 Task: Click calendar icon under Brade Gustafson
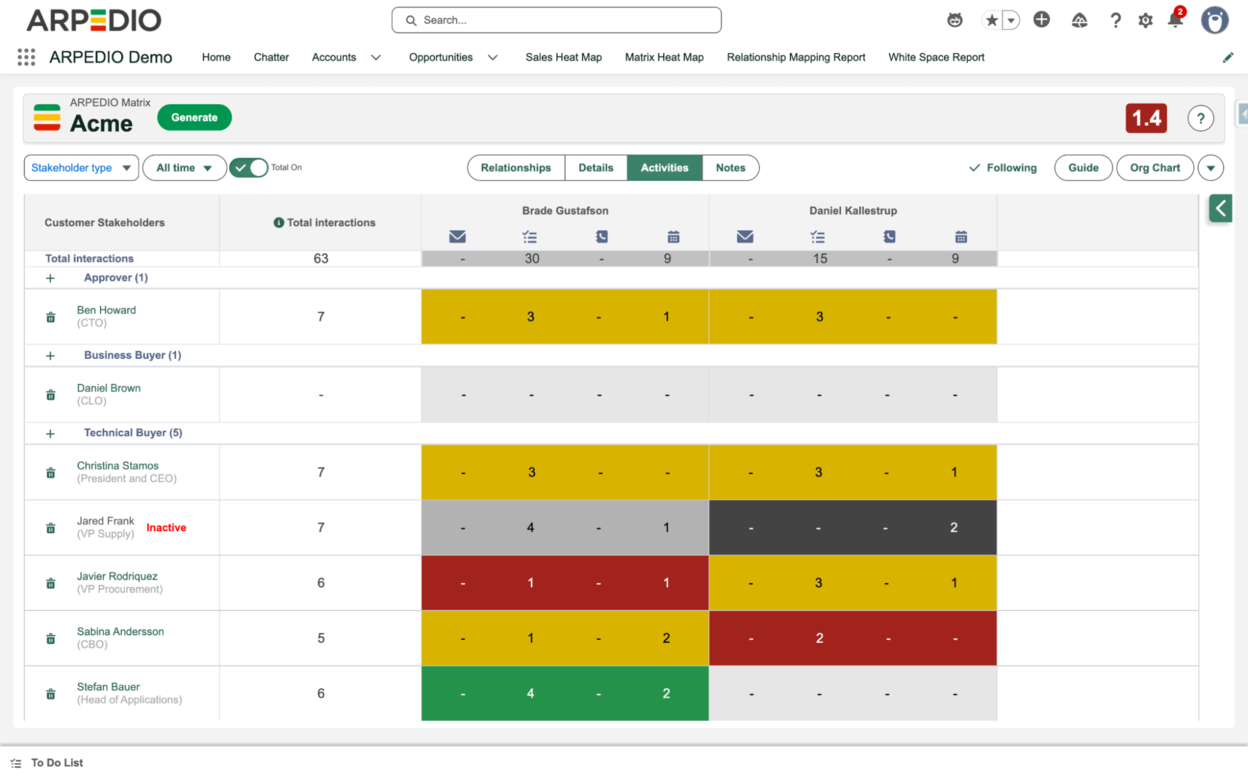pos(673,237)
